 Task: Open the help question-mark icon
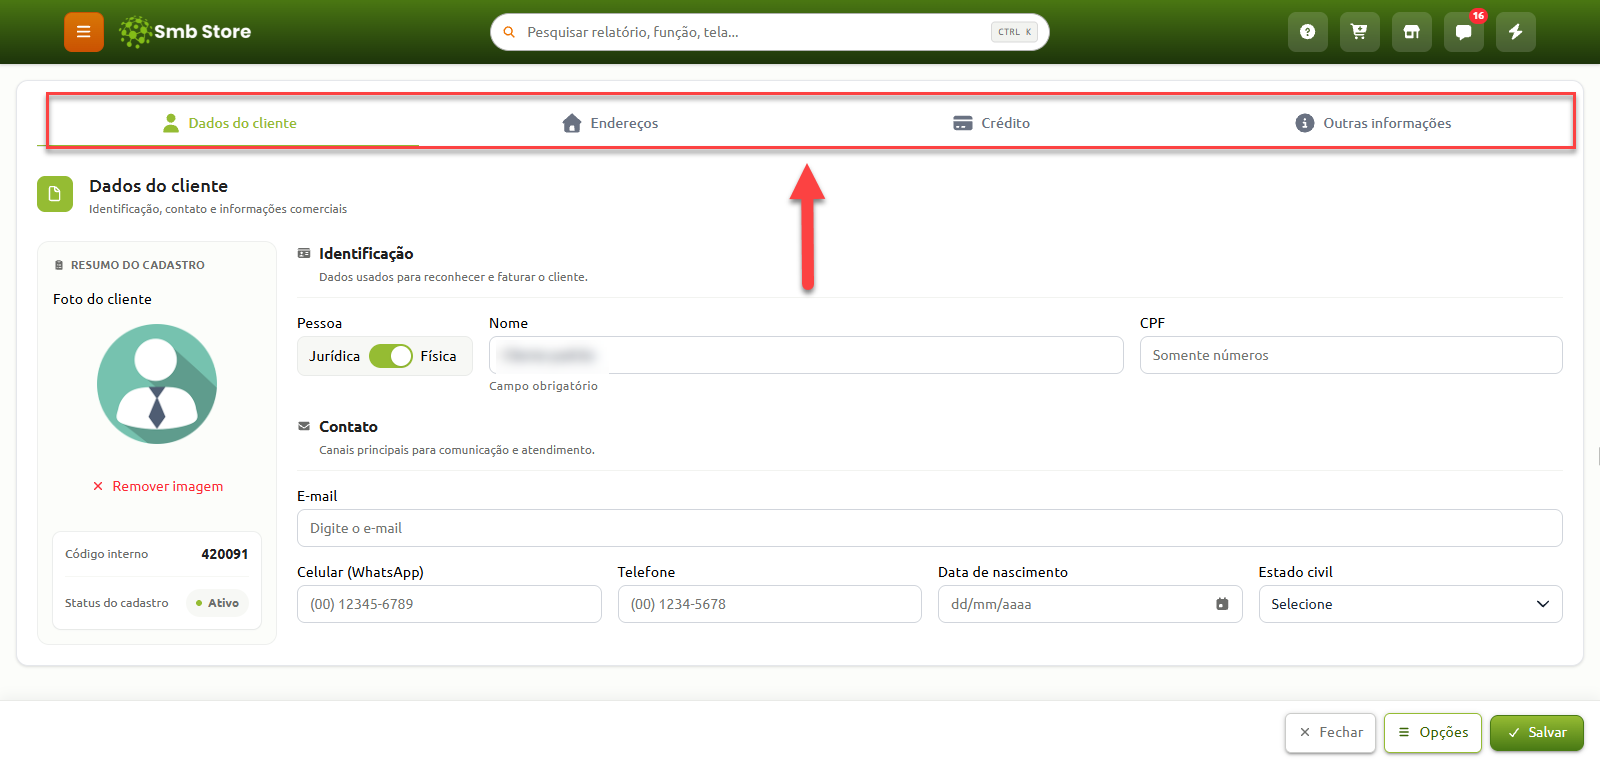coord(1307,32)
